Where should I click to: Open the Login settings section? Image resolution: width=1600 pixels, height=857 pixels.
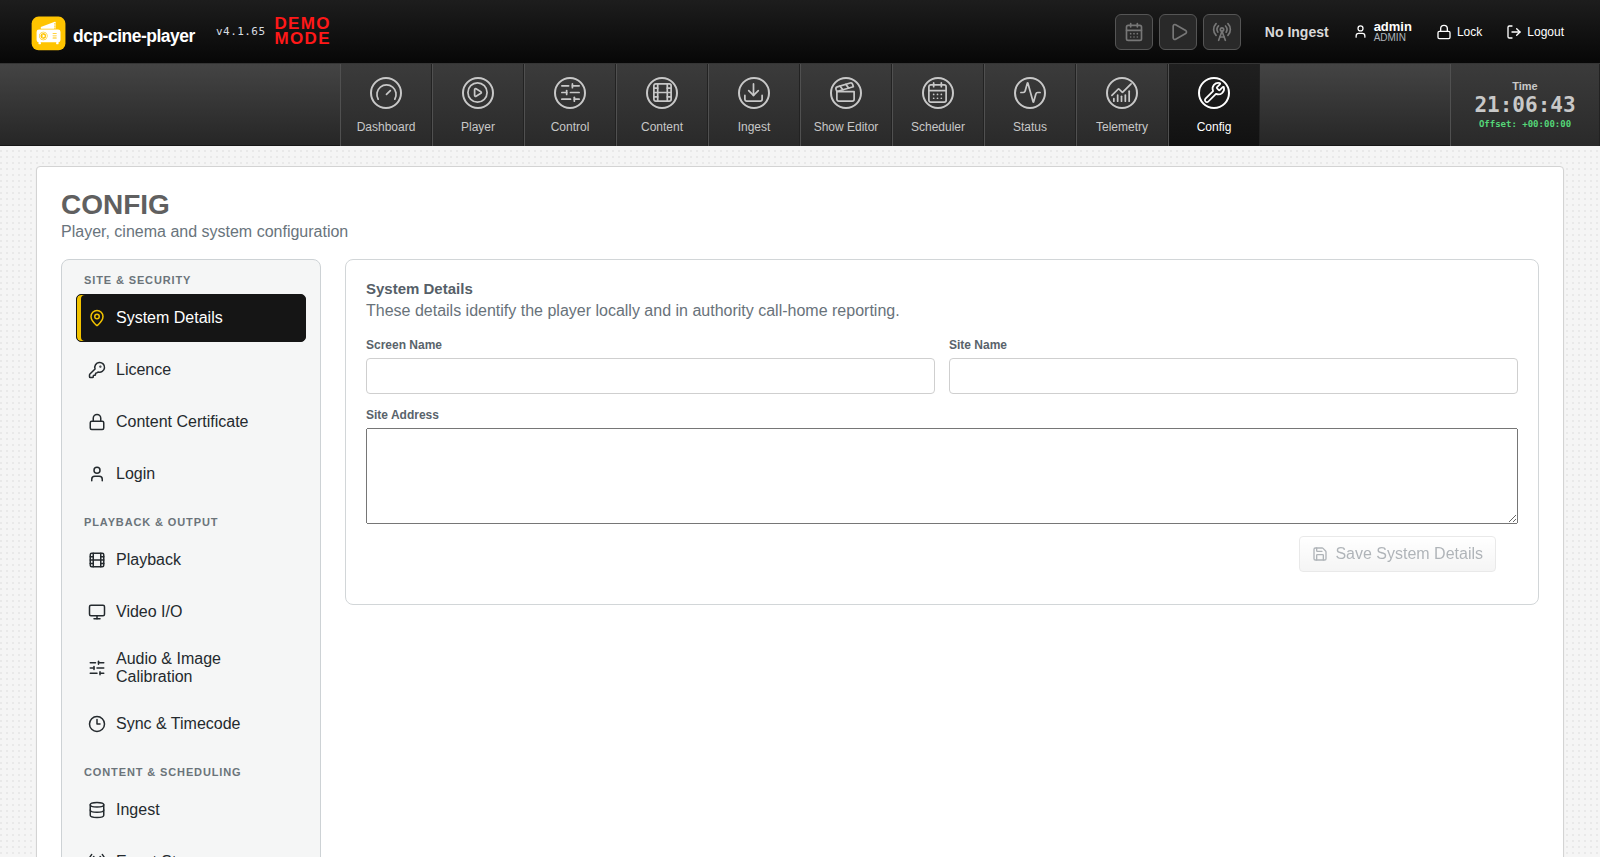point(191,474)
